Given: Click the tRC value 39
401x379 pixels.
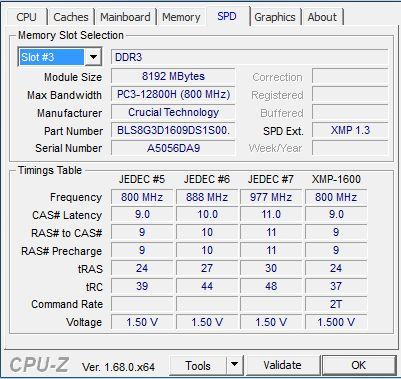Looking at the screenshot, I should click(142, 286).
